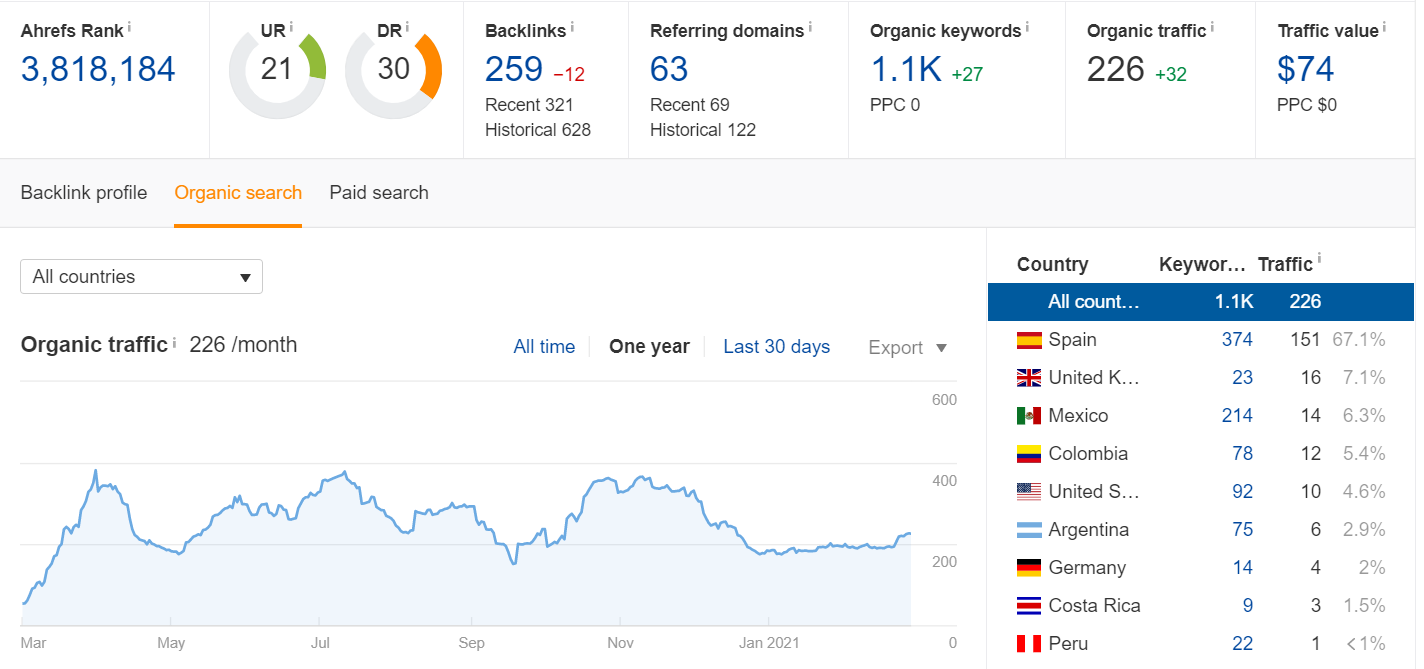
Task: Select One year chart range
Action: click(649, 347)
